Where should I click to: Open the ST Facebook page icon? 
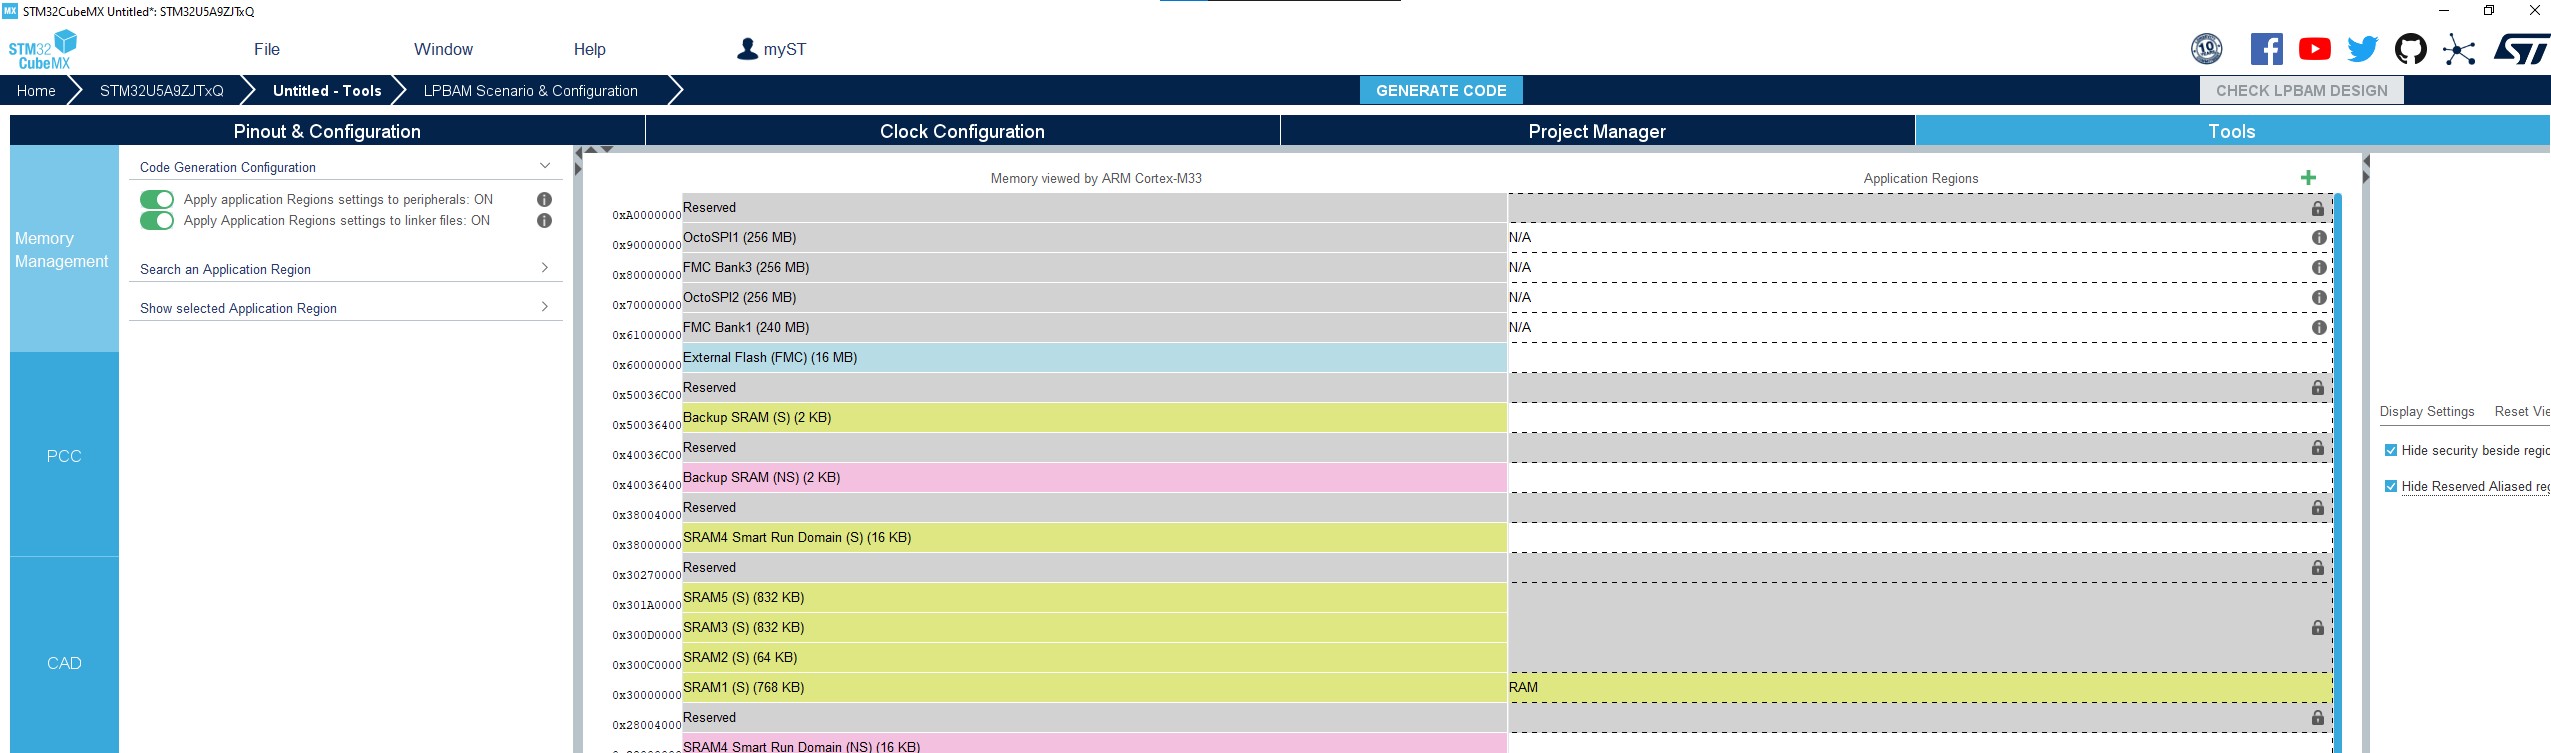(2266, 49)
